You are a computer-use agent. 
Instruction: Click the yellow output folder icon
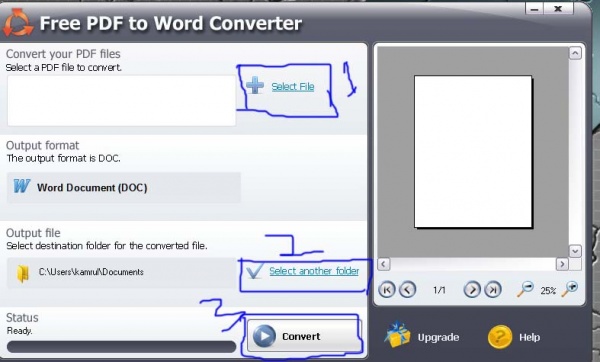click(x=23, y=274)
